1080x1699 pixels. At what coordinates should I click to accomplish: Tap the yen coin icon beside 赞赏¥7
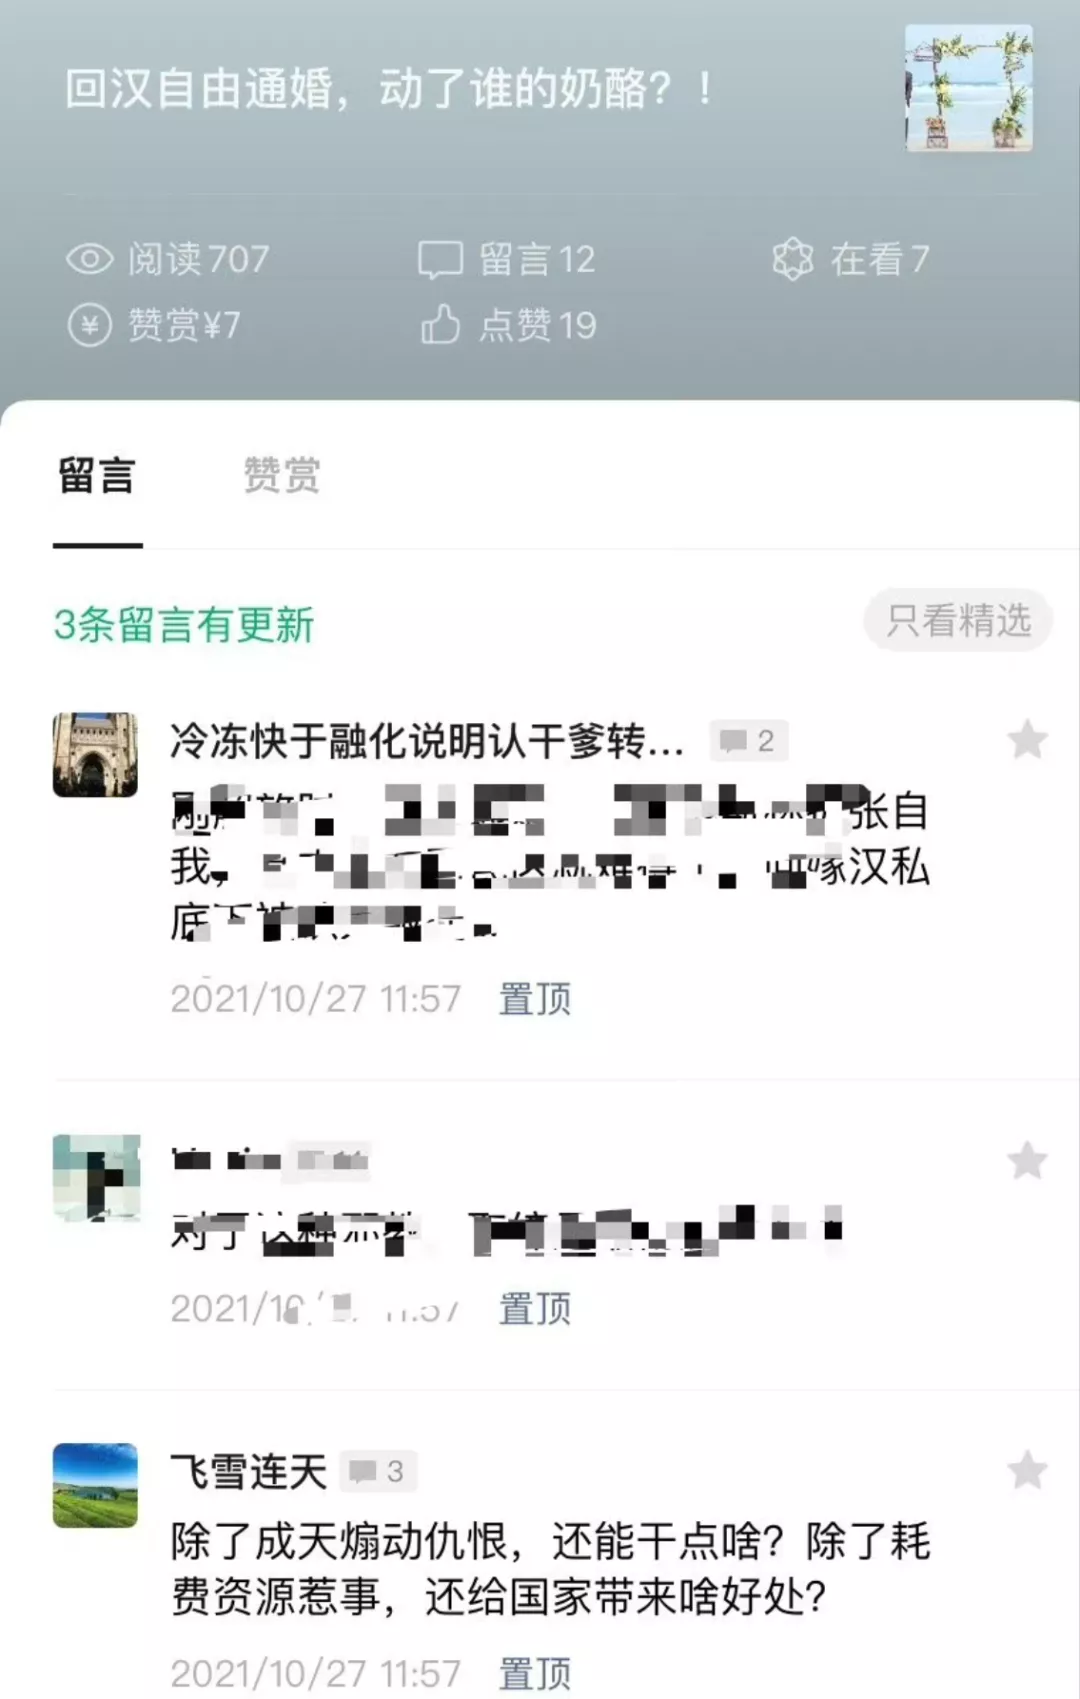pos(90,325)
